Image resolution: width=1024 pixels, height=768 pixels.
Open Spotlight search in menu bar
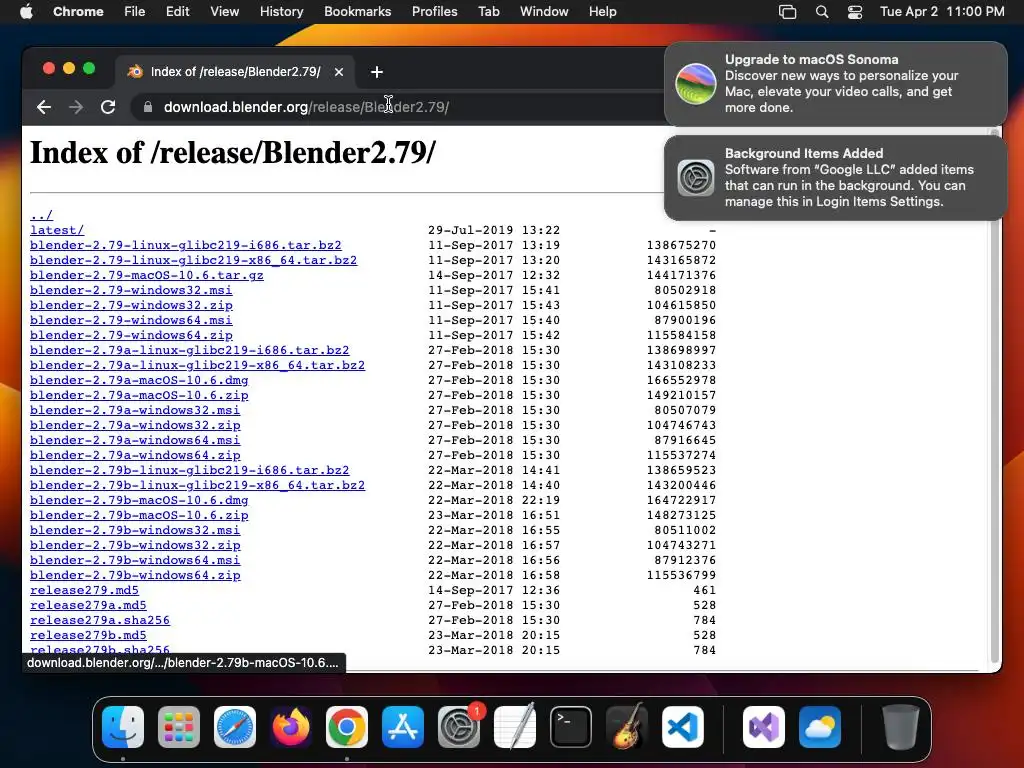tap(822, 12)
